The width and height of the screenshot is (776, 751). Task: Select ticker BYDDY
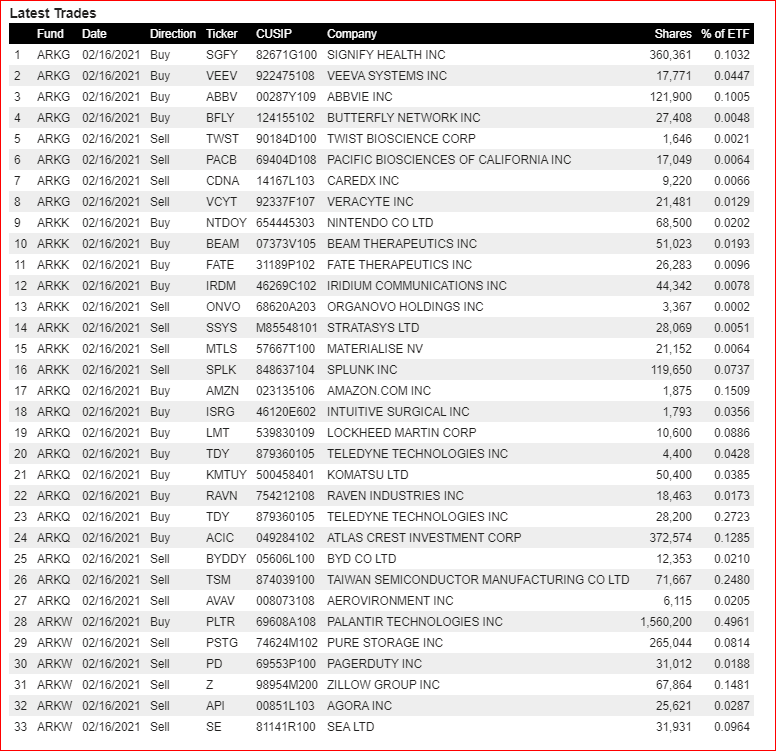click(226, 559)
